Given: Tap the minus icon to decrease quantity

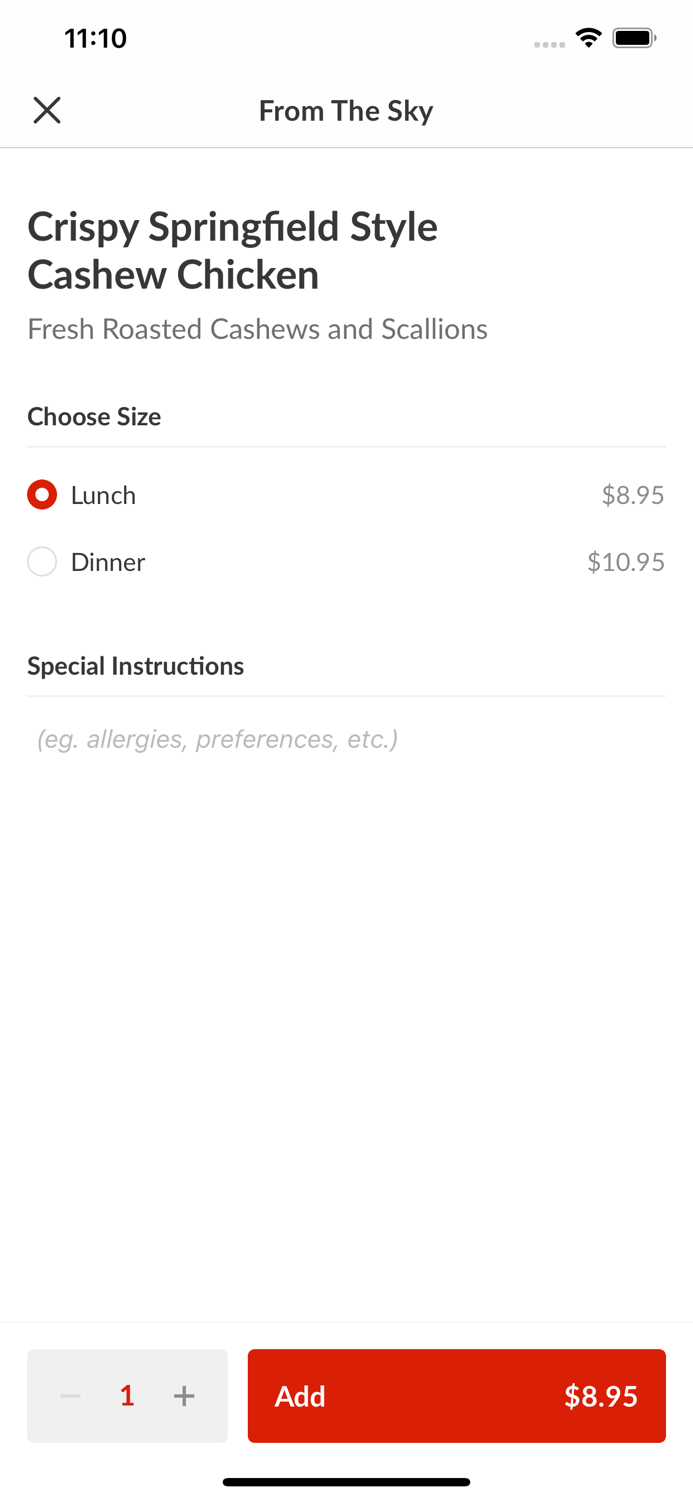Looking at the screenshot, I should tap(69, 1396).
